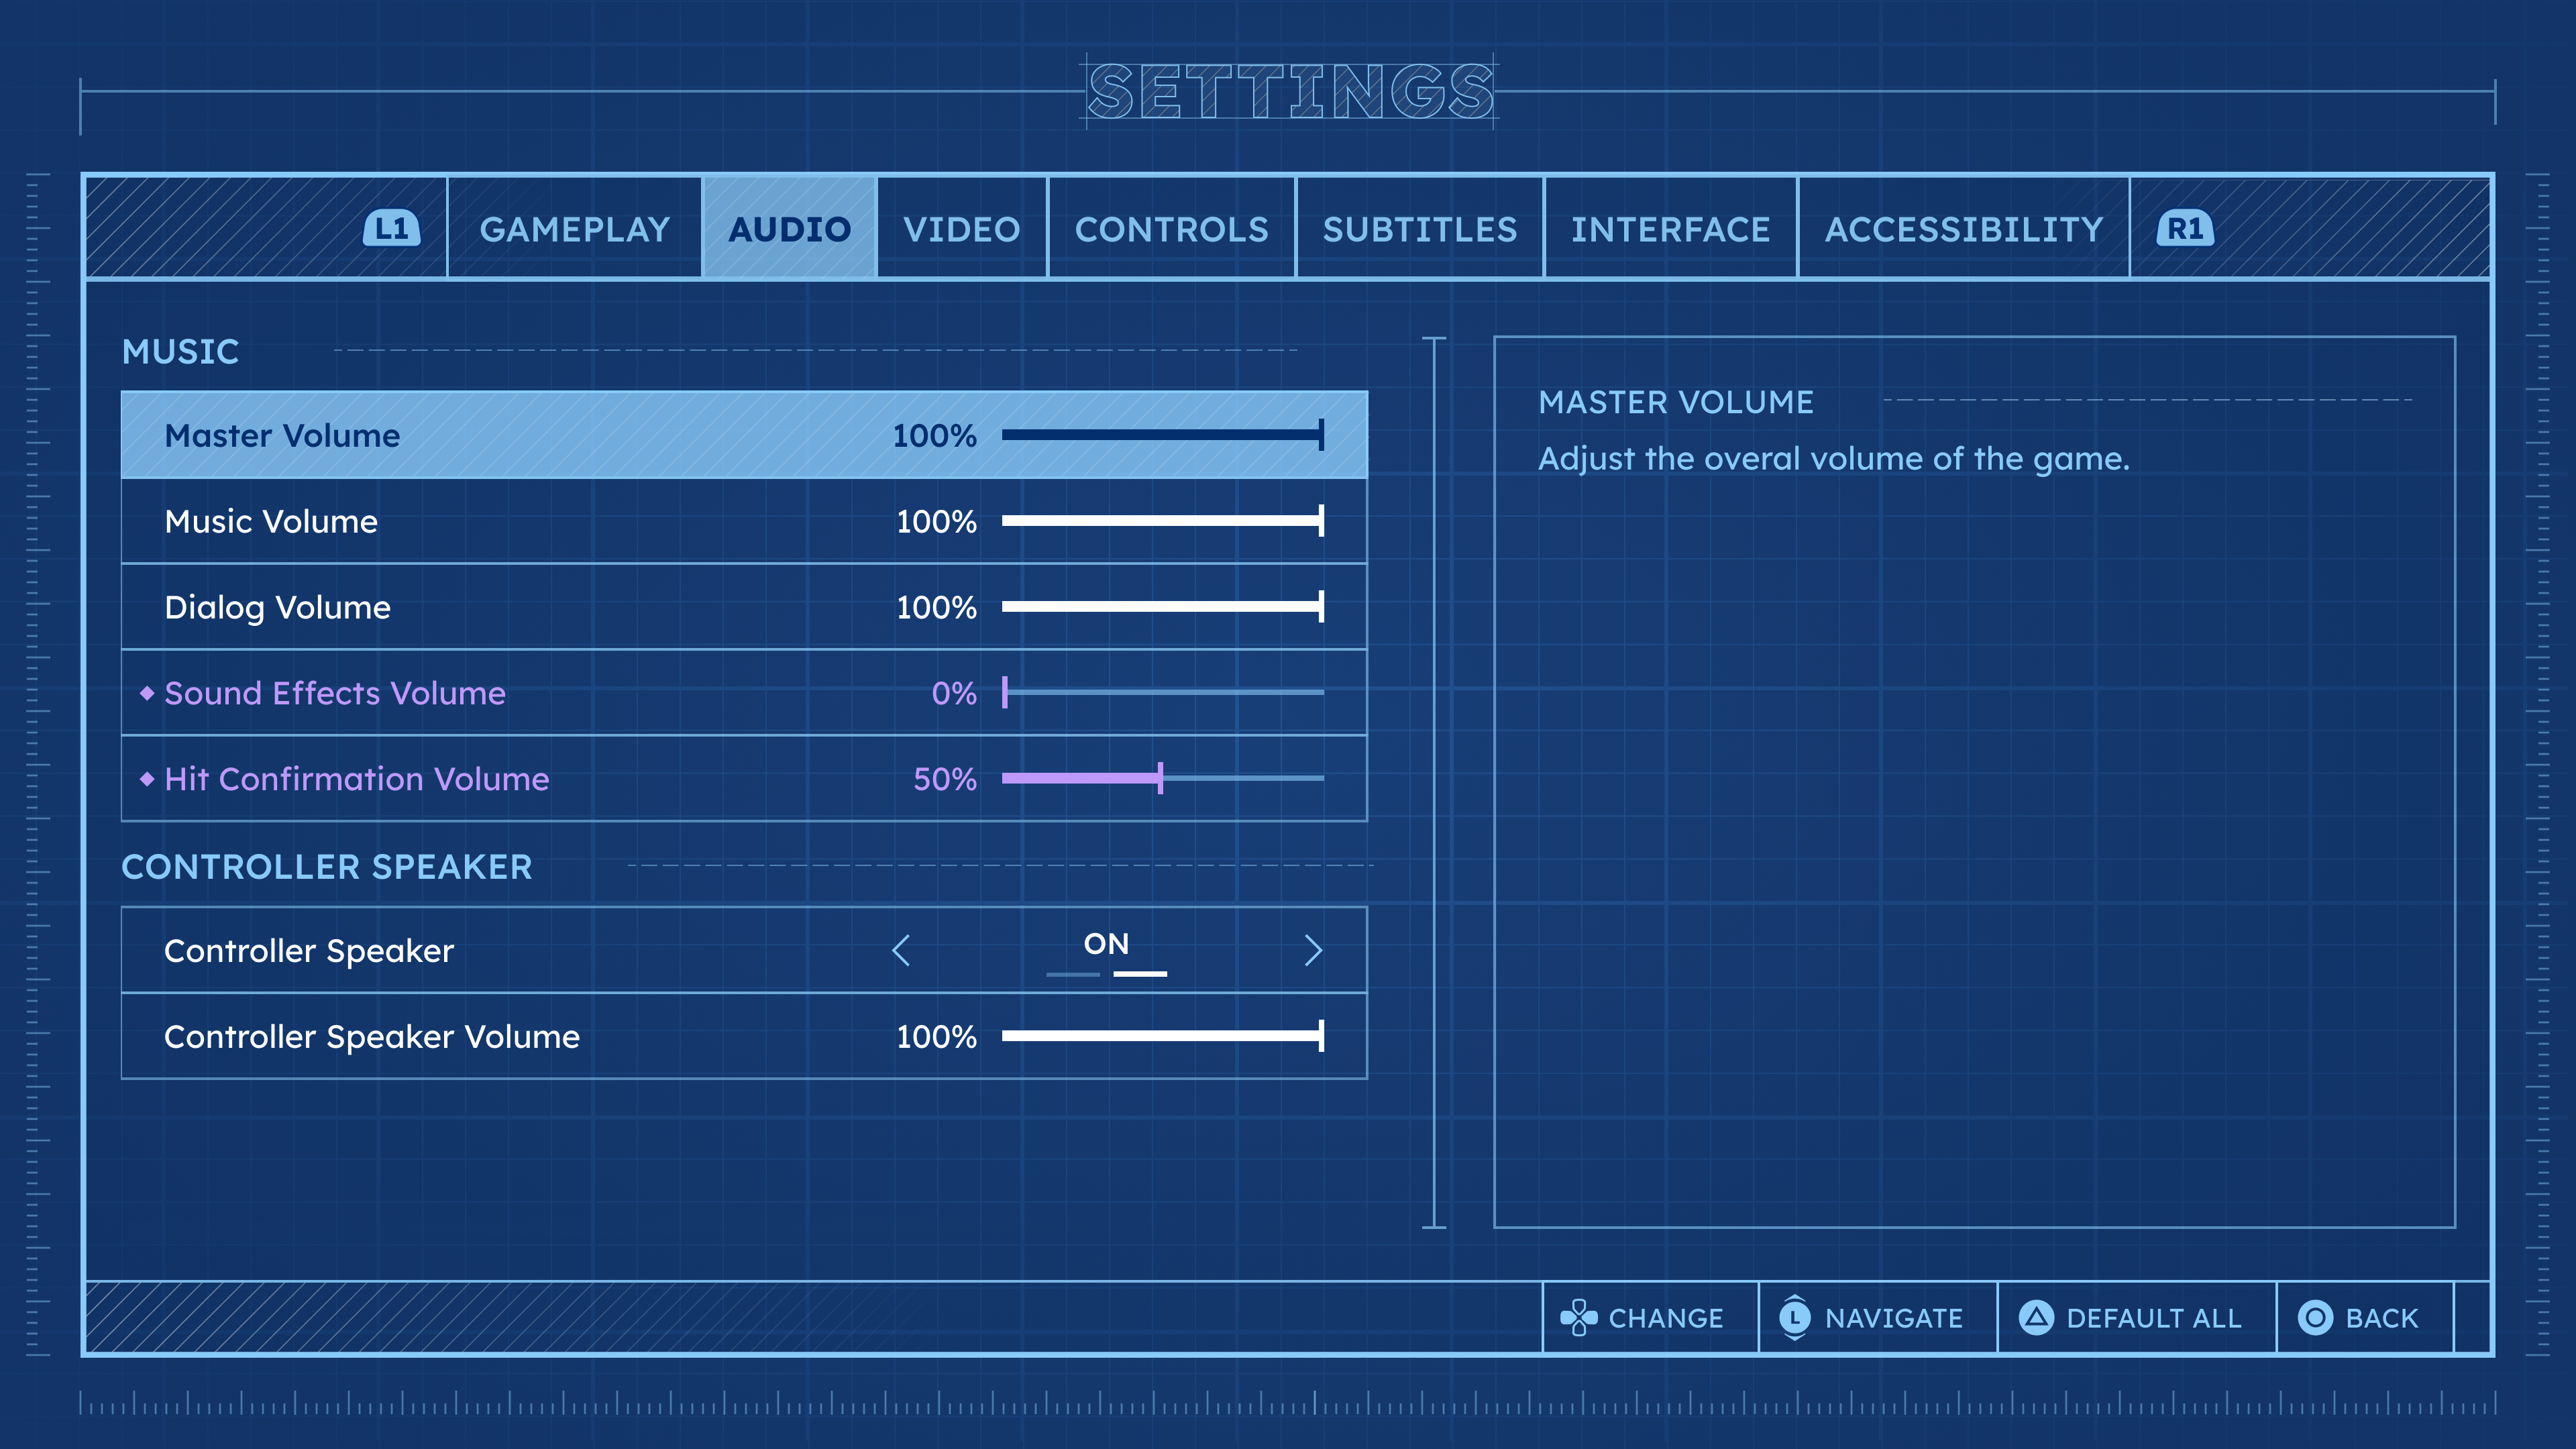
Task: Click the Default All label
Action: pyautogui.click(x=2154, y=1318)
